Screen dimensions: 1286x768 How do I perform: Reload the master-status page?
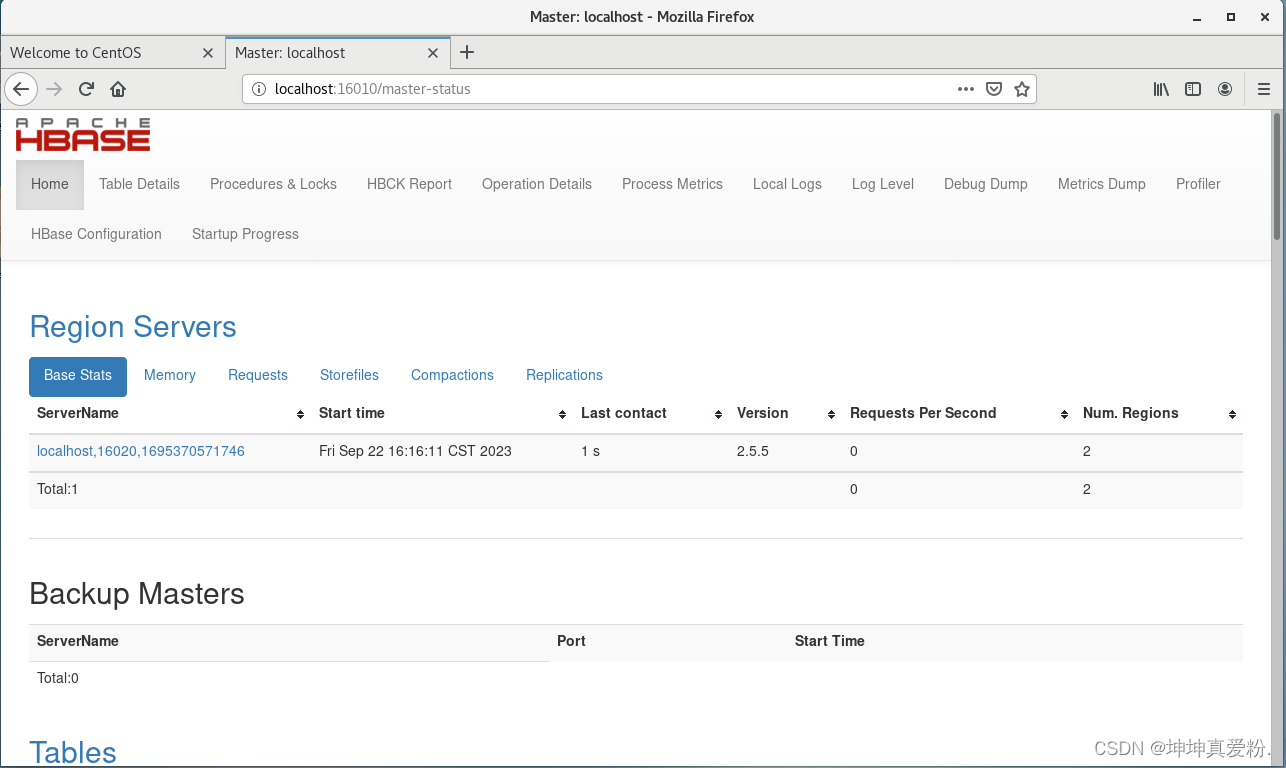coord(86,89)
